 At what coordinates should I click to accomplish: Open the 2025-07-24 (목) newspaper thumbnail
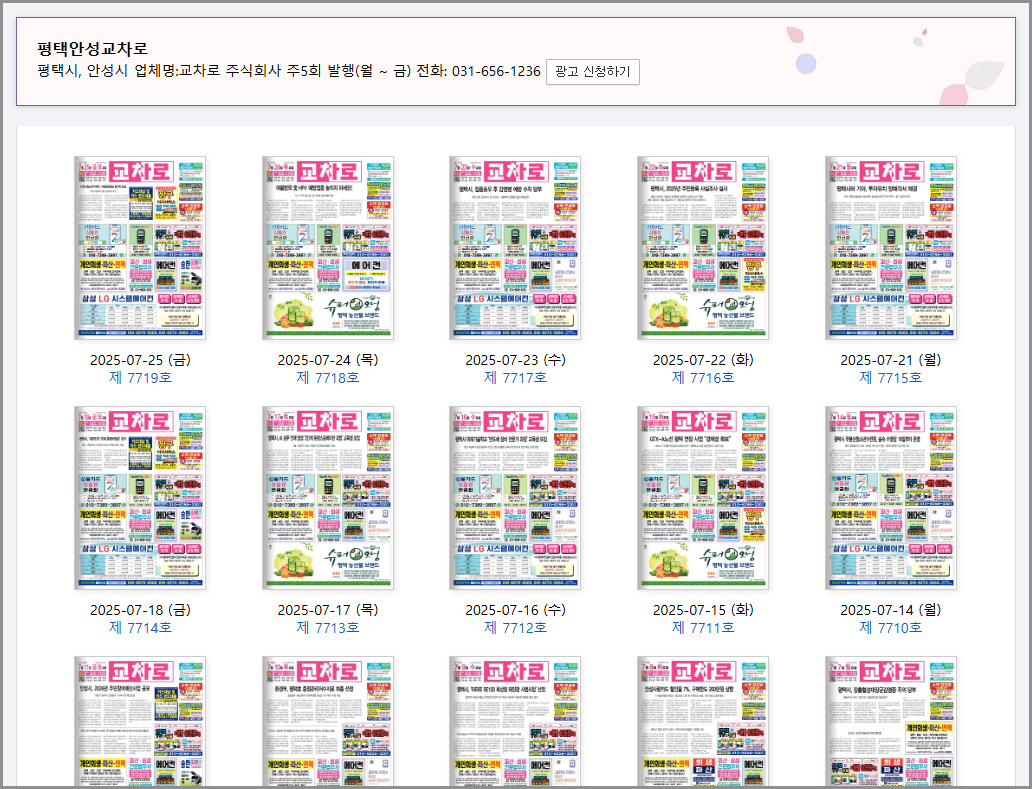328,248
